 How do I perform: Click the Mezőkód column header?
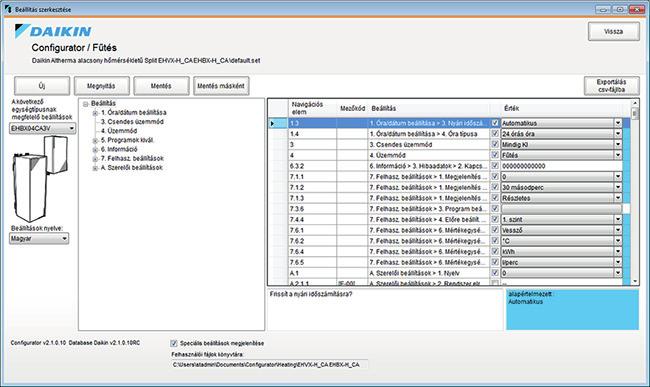tap(352, 108)
